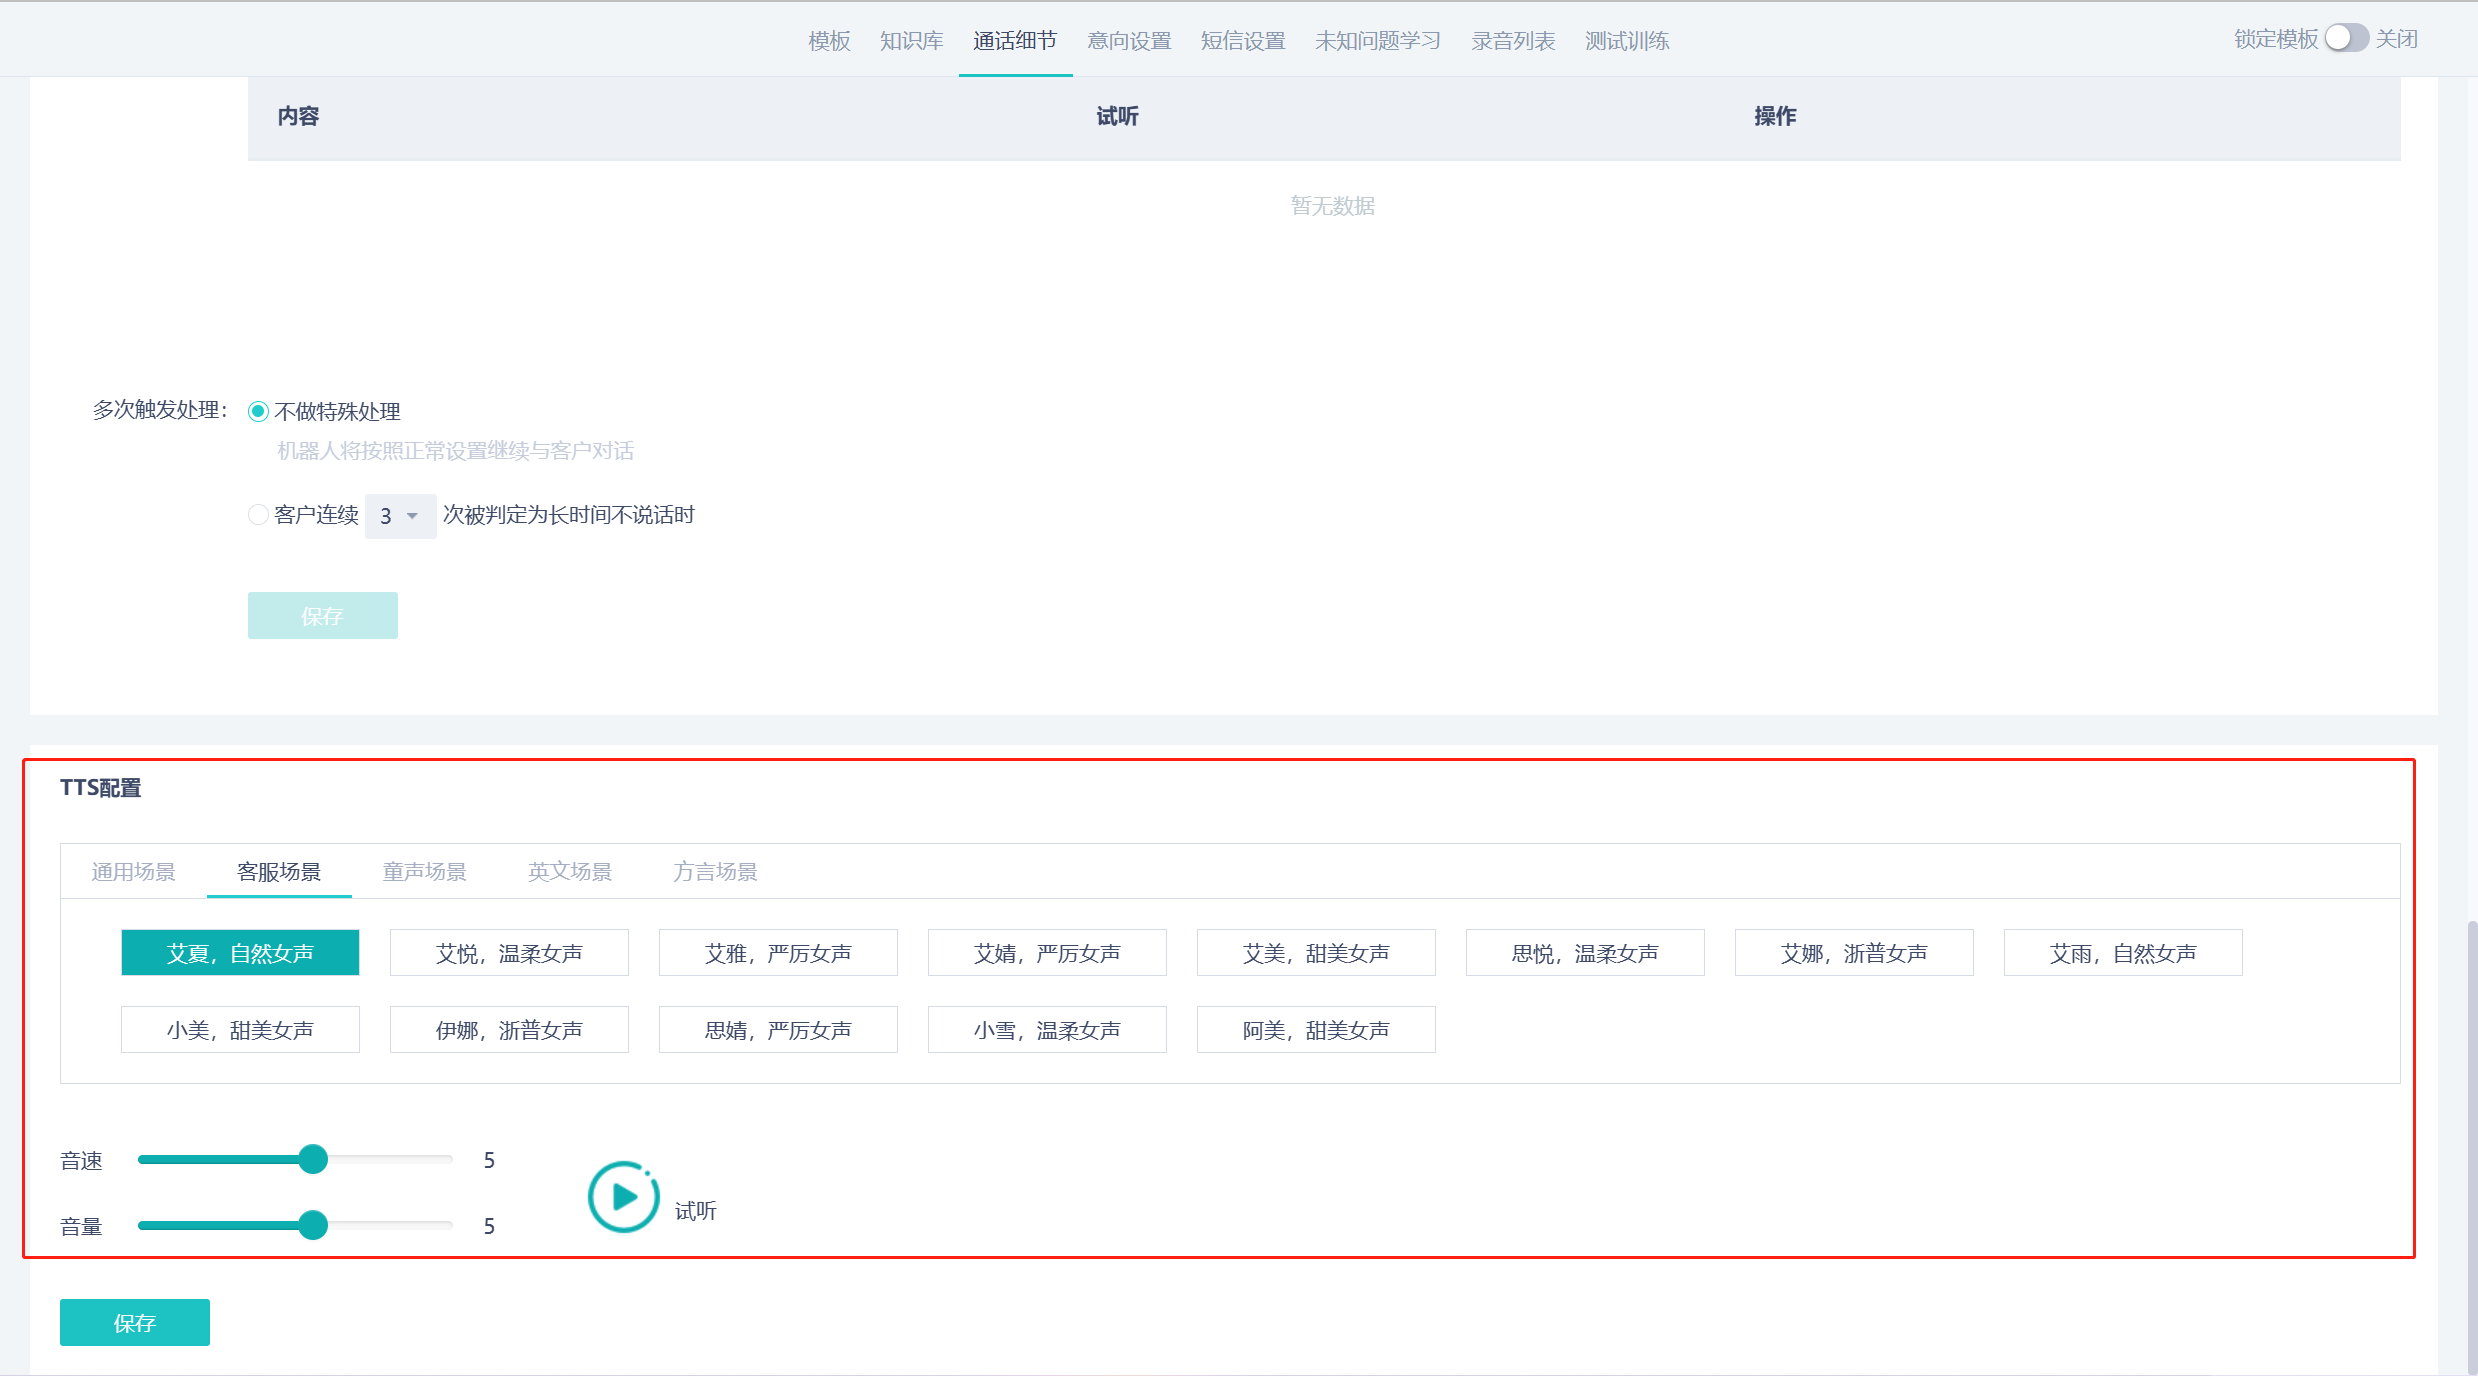Switch to the 英文场景 voice tab
This screenshot has width=2478, height=1376.
(x=570, y=871)
